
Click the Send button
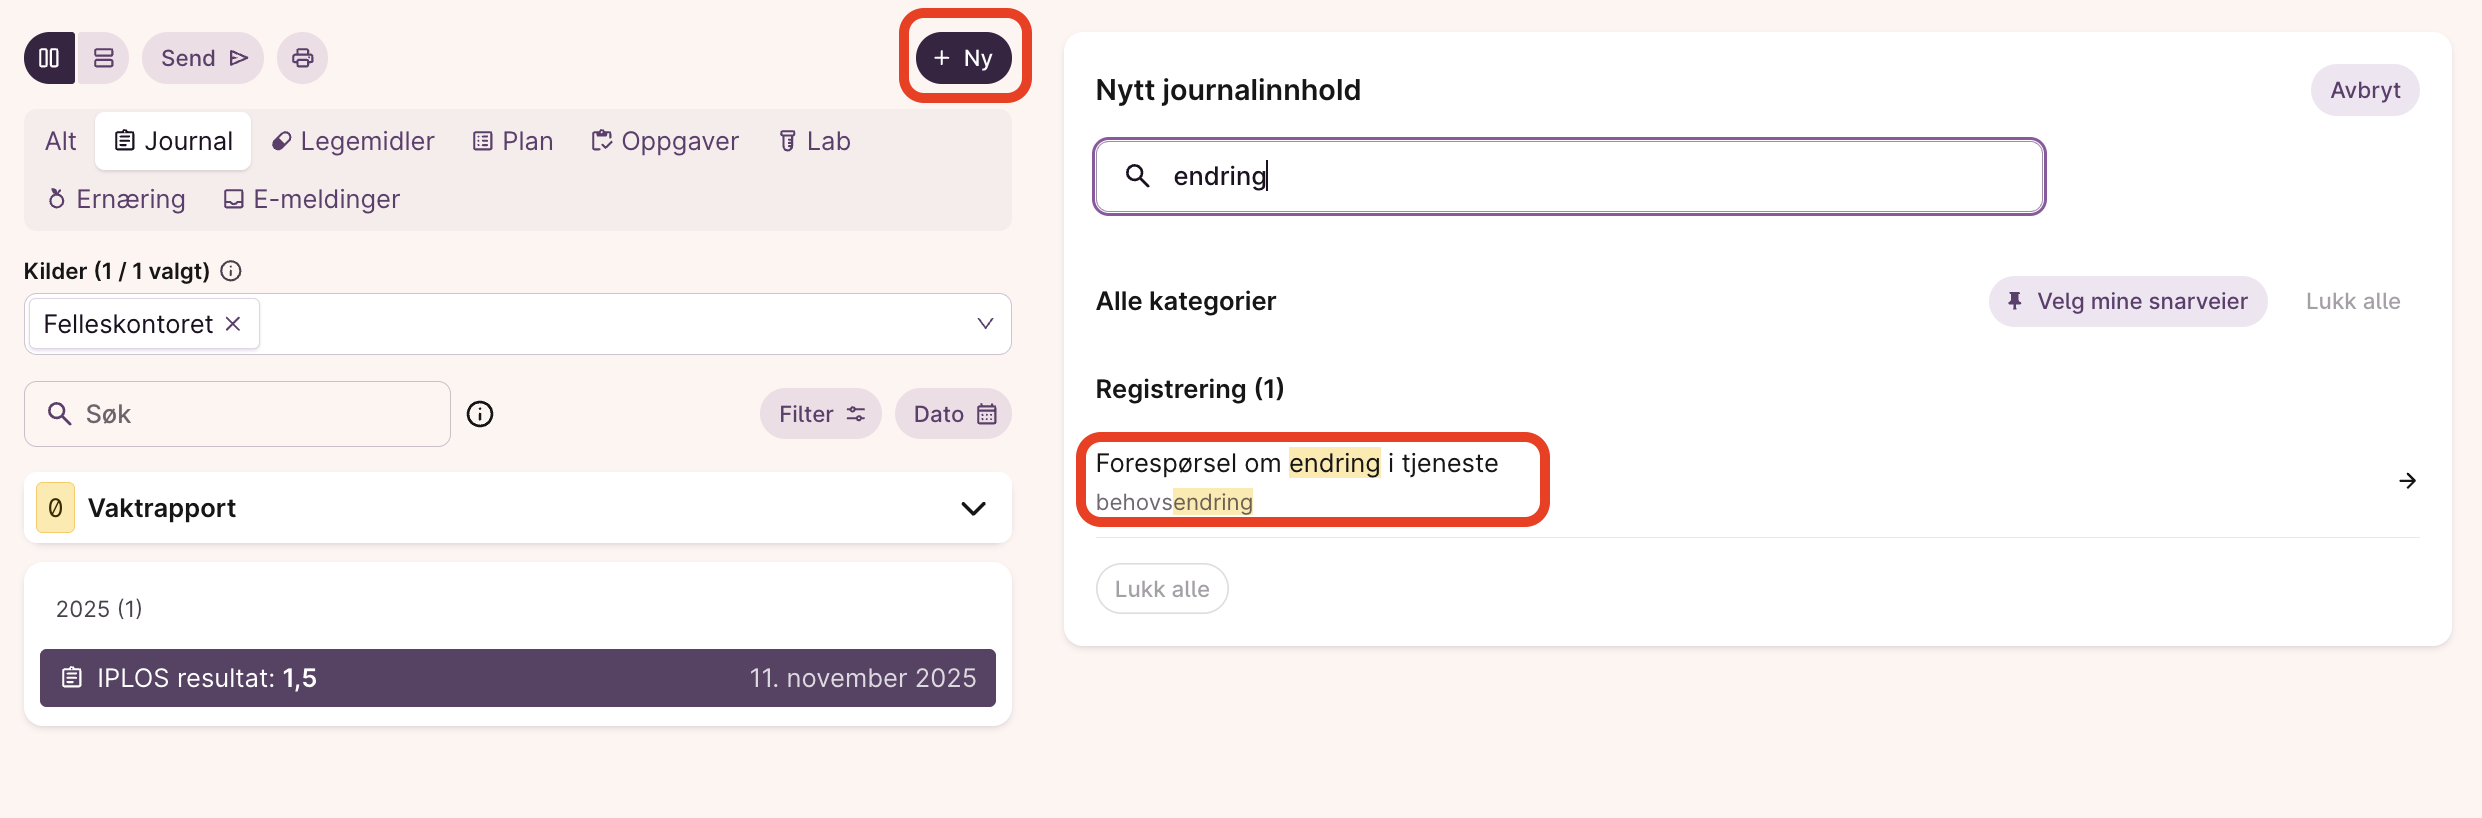(x=203, y=58)
